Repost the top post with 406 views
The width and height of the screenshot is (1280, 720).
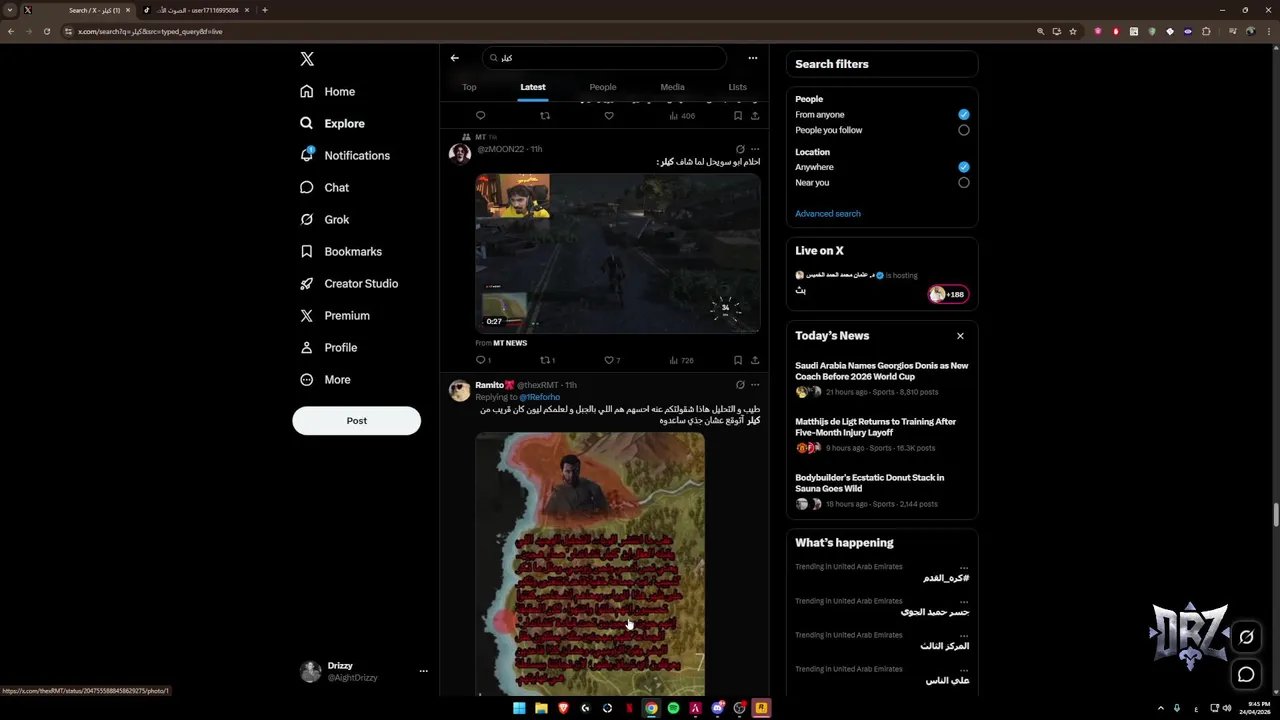(545, 116)
